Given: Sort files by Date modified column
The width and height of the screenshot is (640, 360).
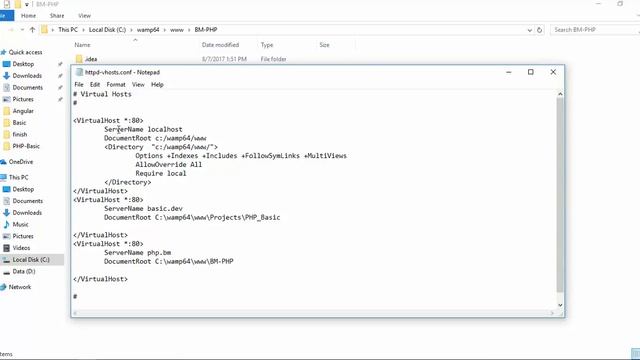Looking at the screenshot, I should pyautogui.click(x=220, y=45).
